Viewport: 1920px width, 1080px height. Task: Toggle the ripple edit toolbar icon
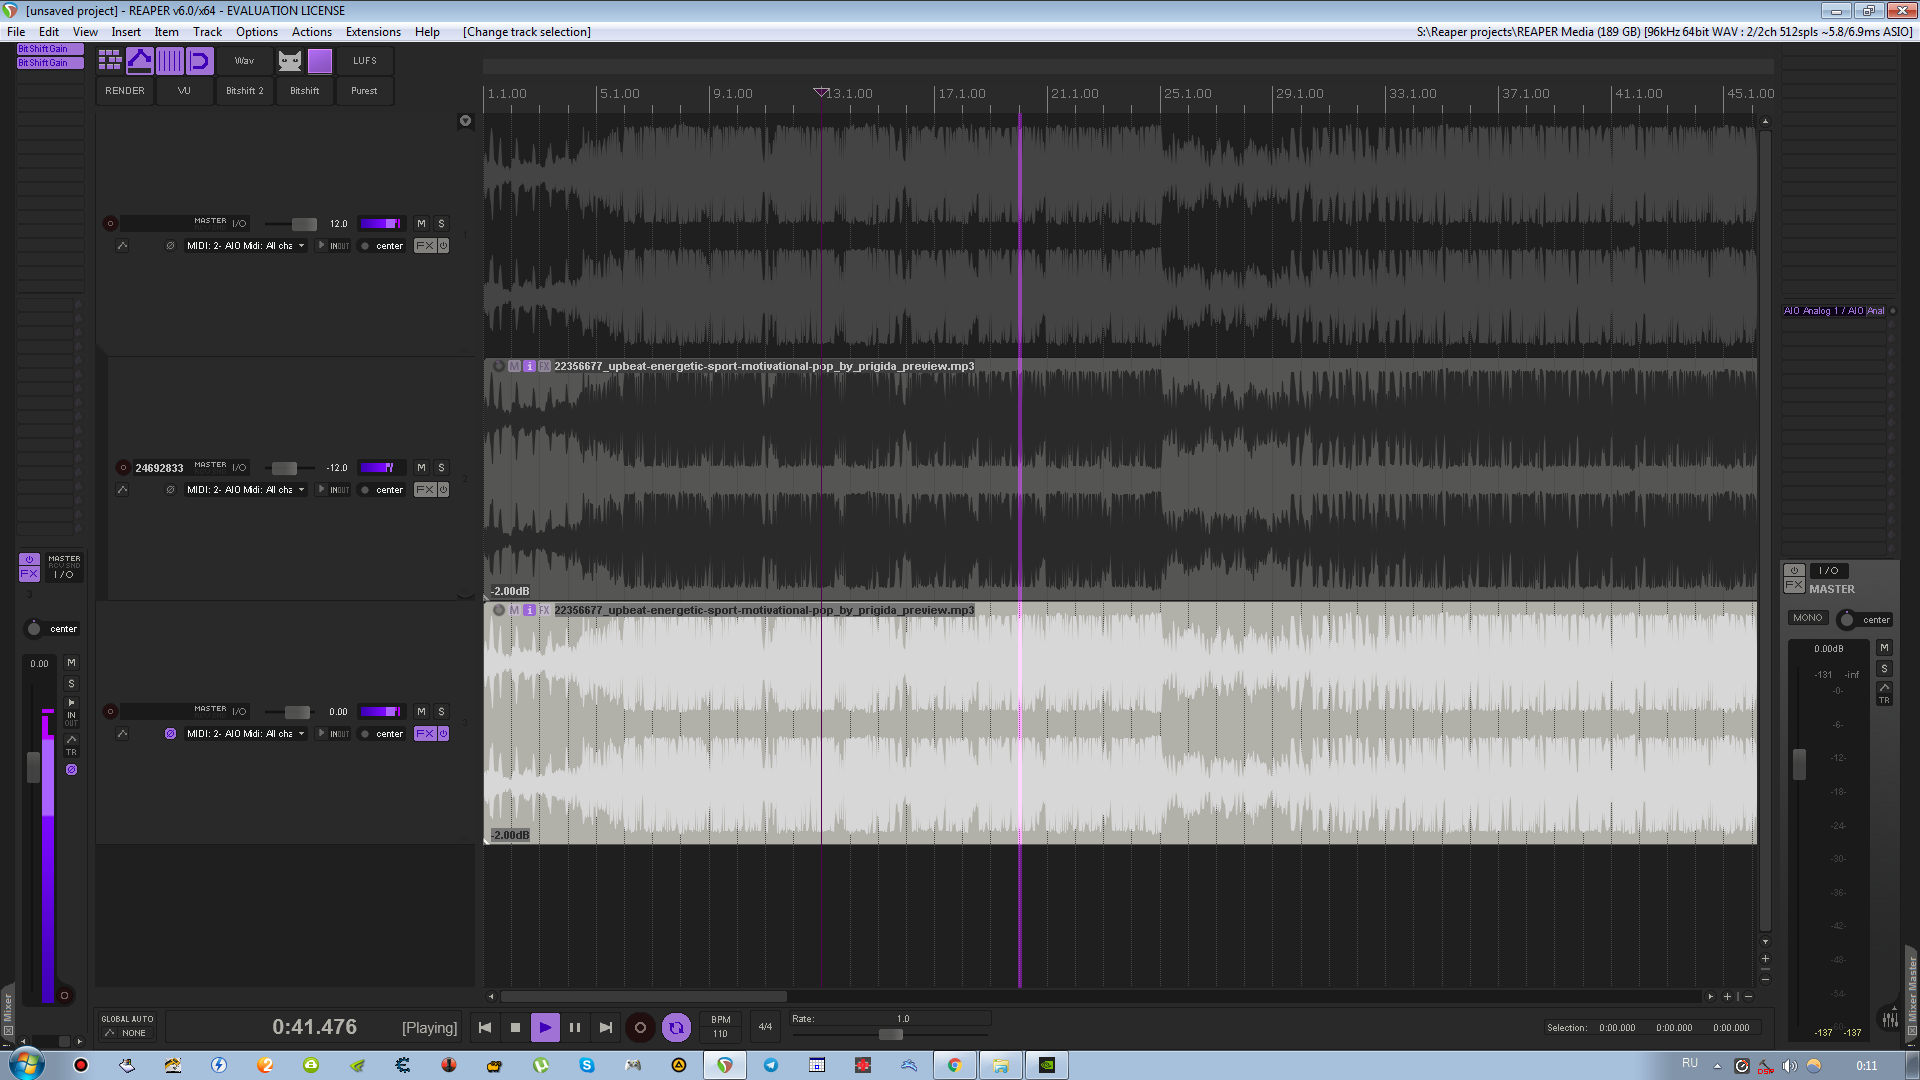click(x=200, y=61)
